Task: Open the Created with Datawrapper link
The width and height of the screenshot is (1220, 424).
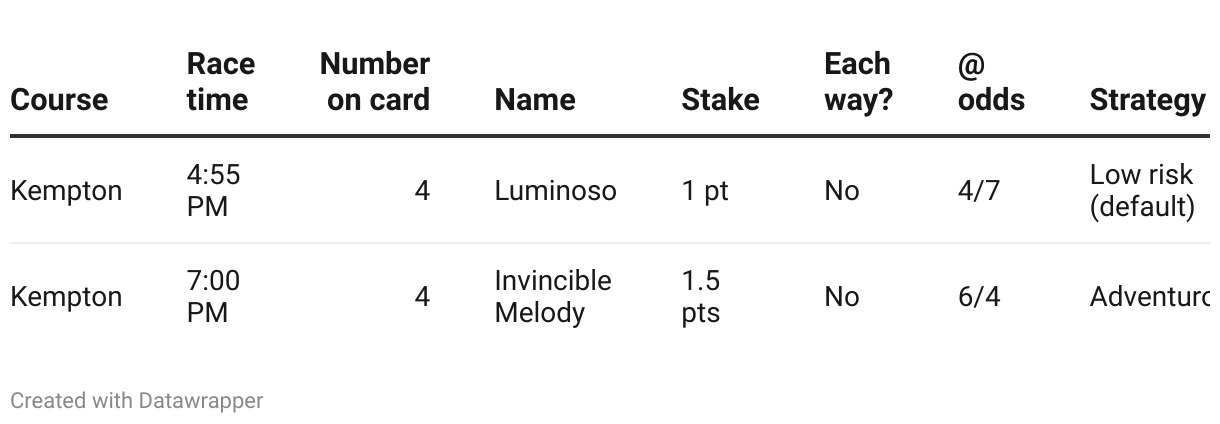Action: (137, 401)
